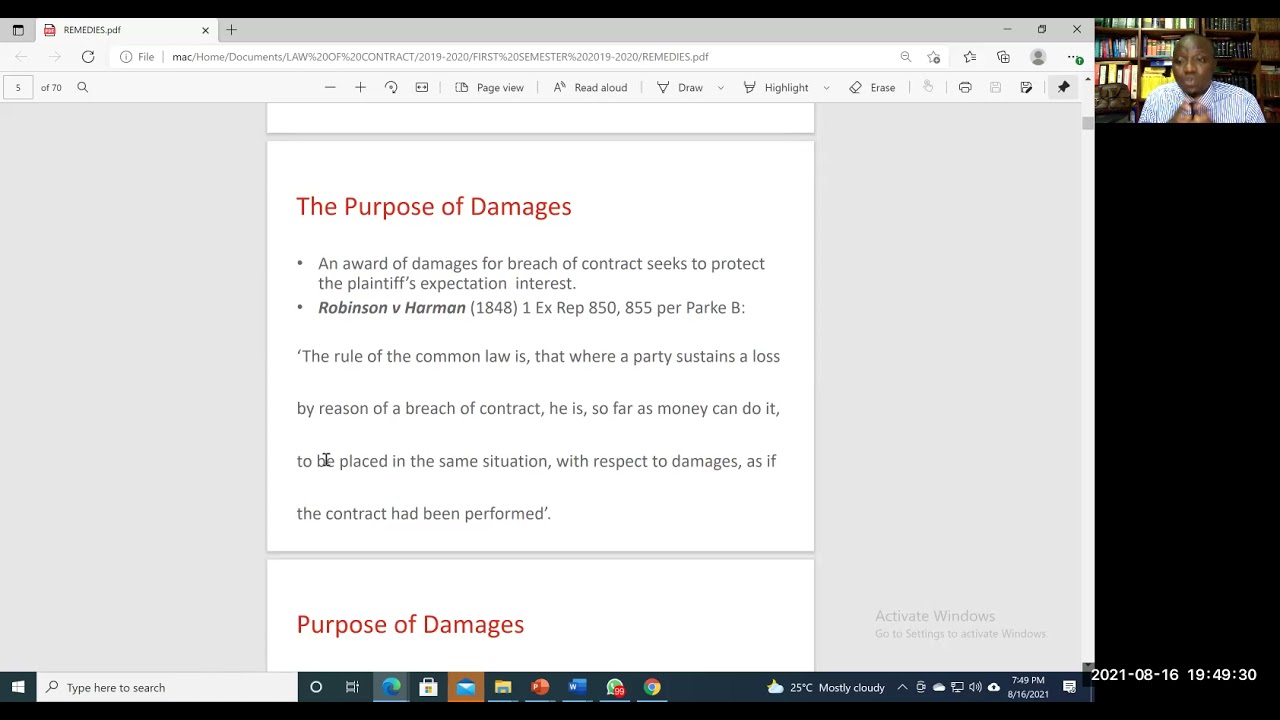Open volume control in system tray
Screen dimensions: 1280x720
(x=975, y=688)
